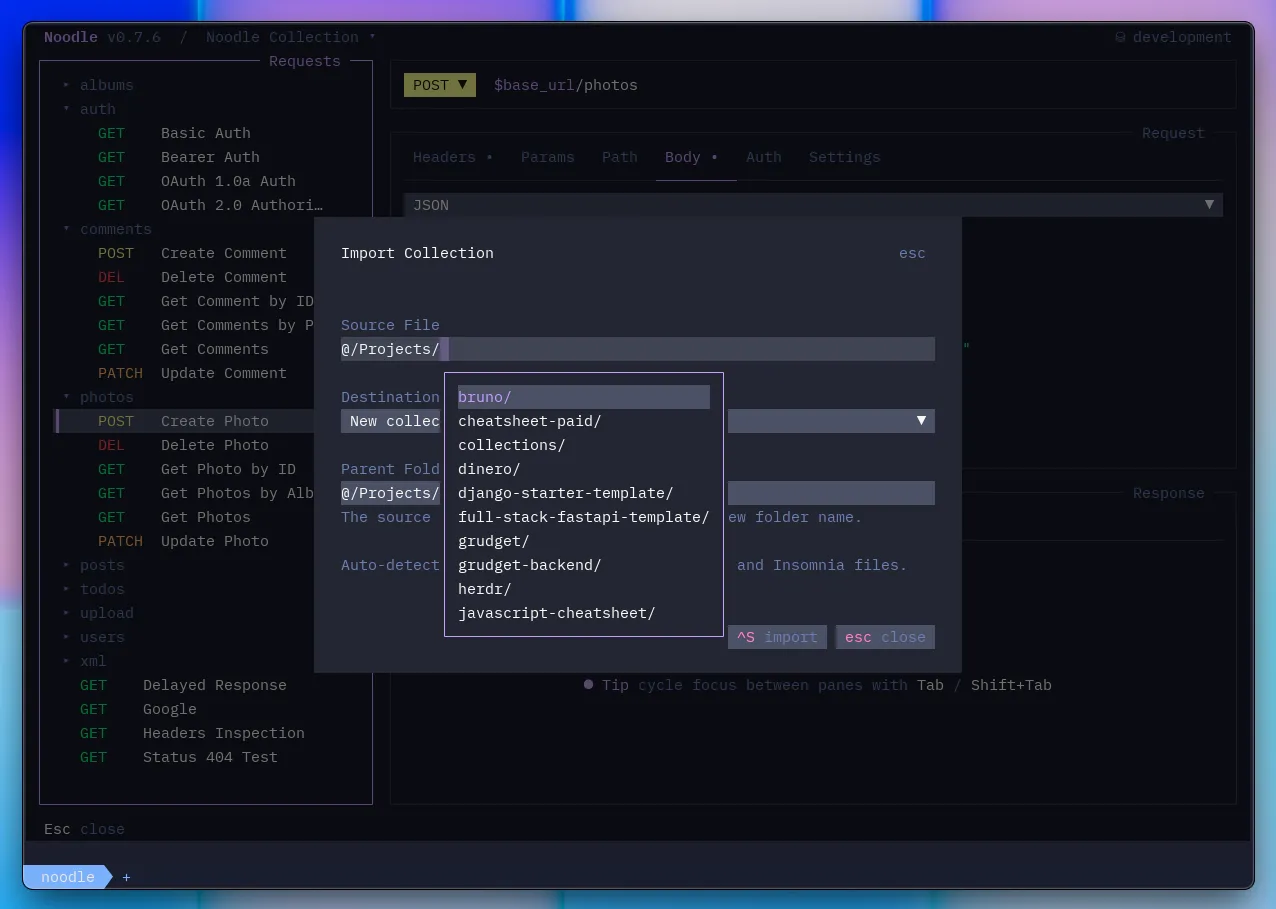1276x909 pixels.
Task: Click the Esc close hint
Action: tap(84, 829)
